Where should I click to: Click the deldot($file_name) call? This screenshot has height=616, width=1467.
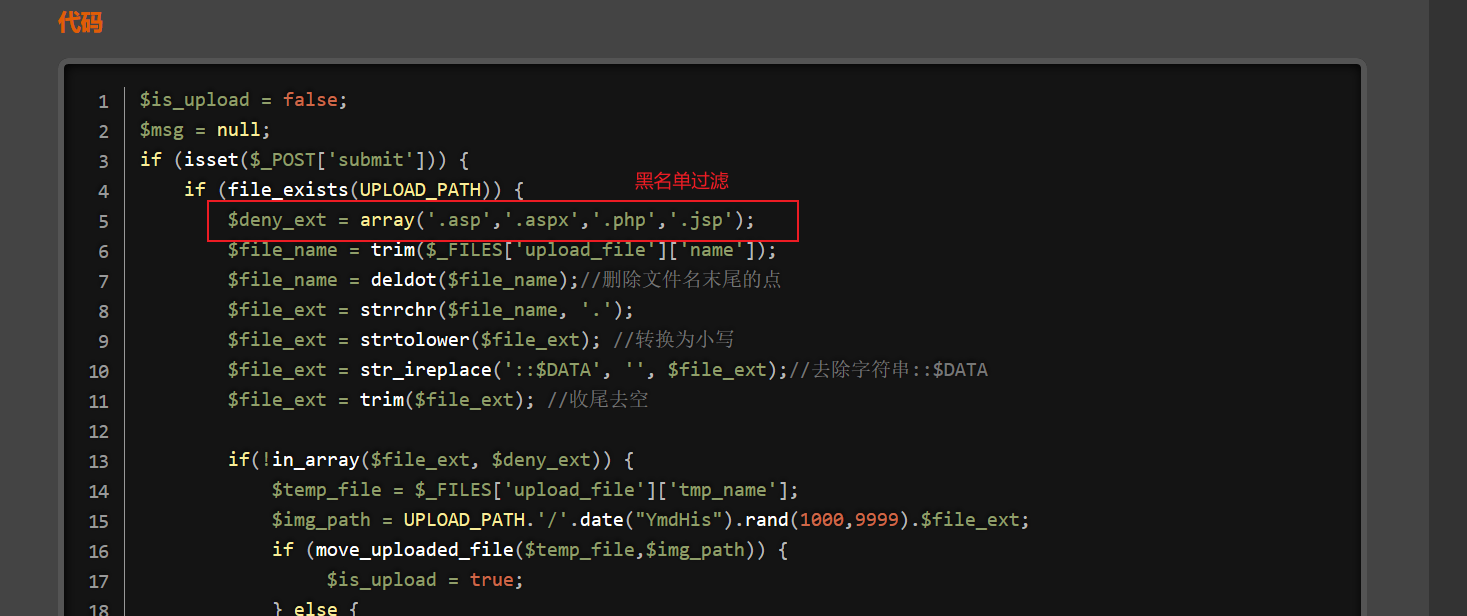[x=470, y=280]
